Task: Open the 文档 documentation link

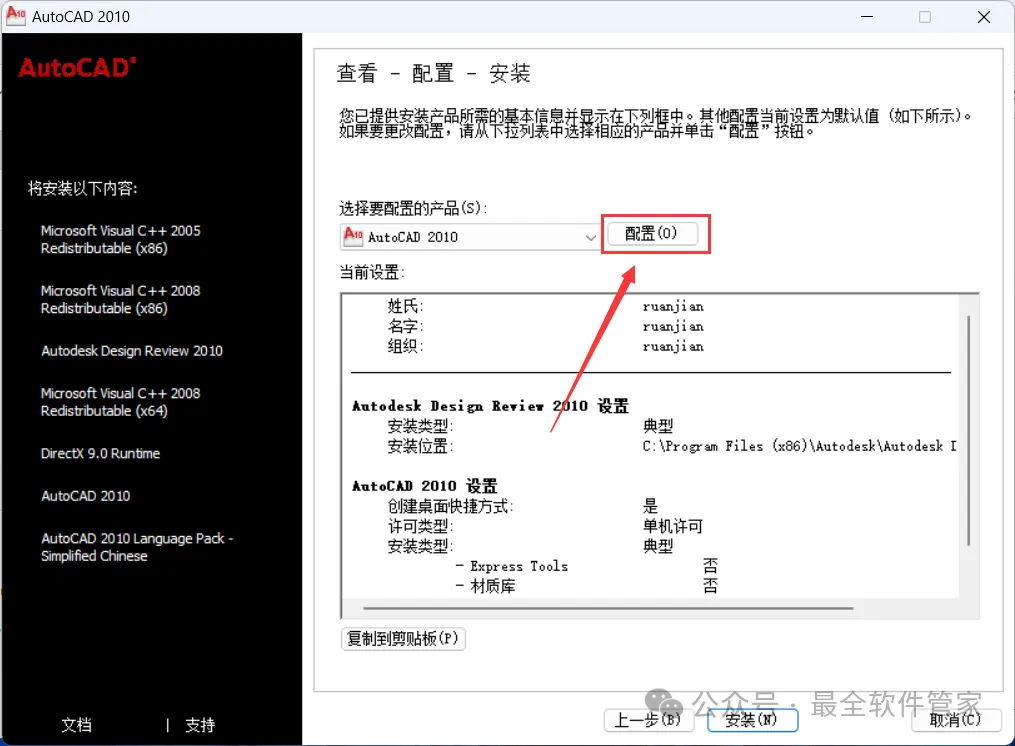Action: click(76, 725)
